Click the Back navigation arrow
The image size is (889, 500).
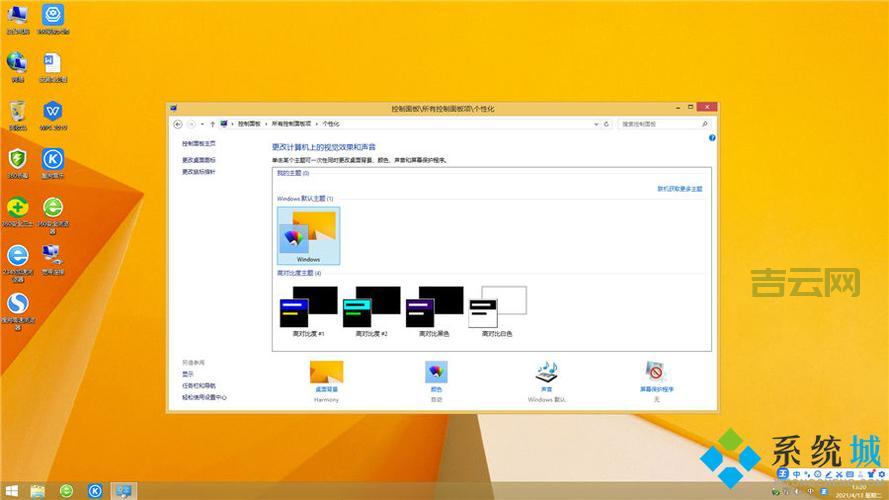pos(178,124)
